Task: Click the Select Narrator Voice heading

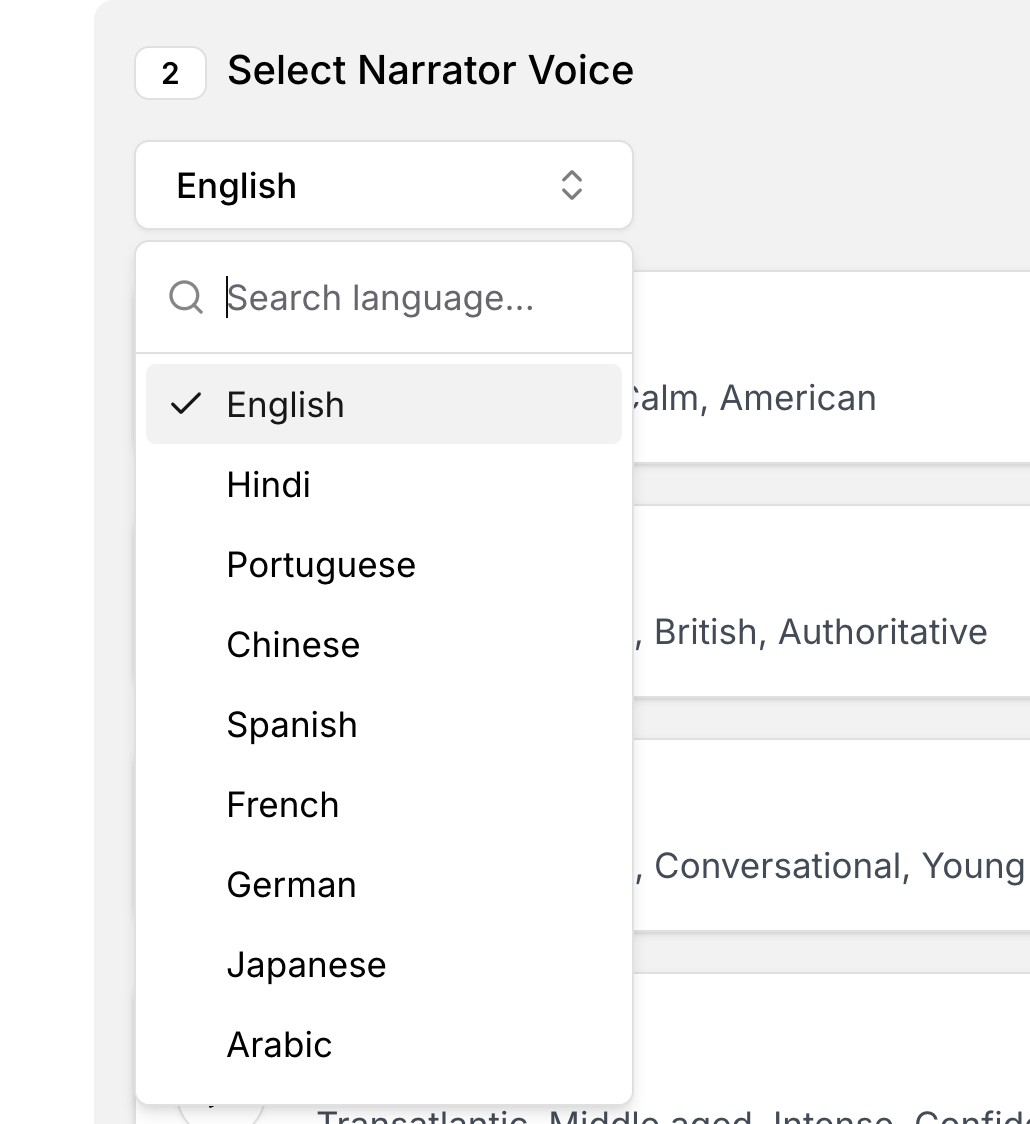Action: pos(430,70)
